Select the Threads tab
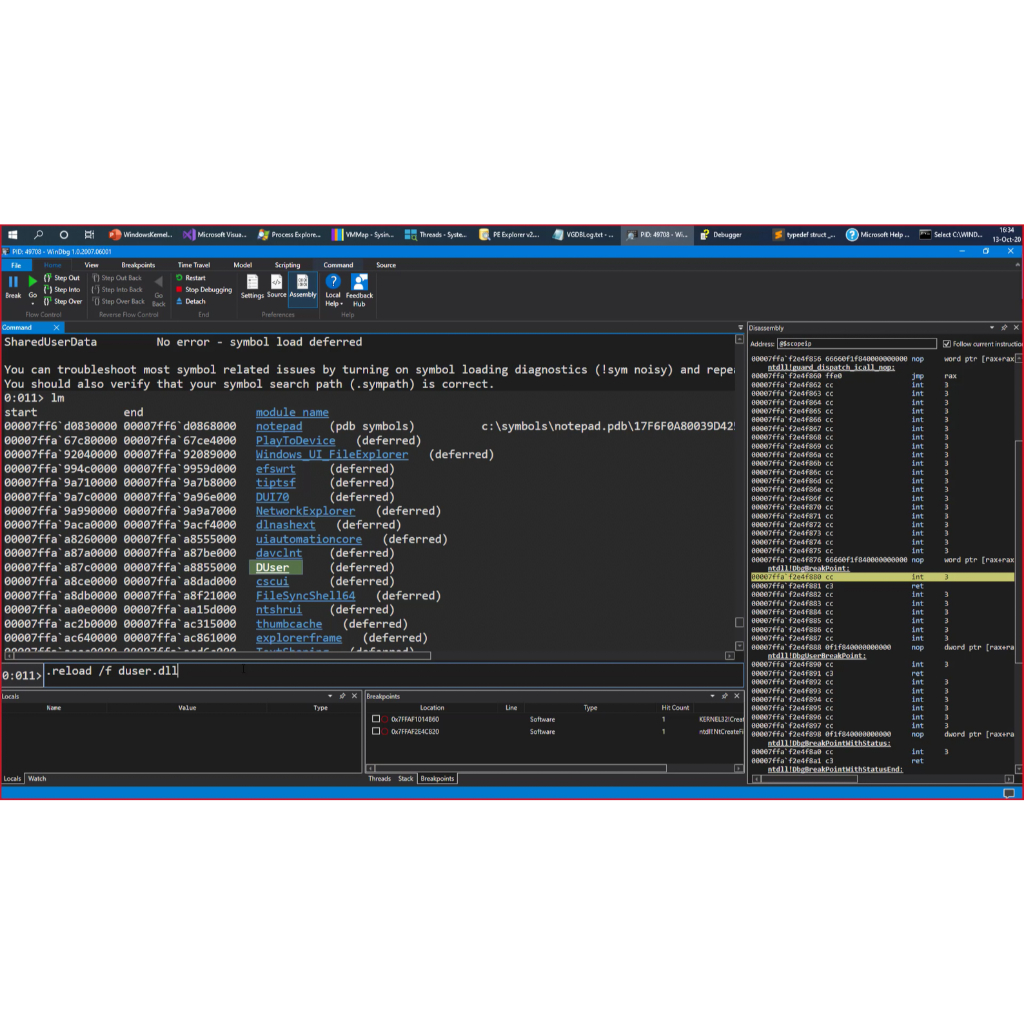This screenshot has width=1024, height=1024. coord(379,778)
